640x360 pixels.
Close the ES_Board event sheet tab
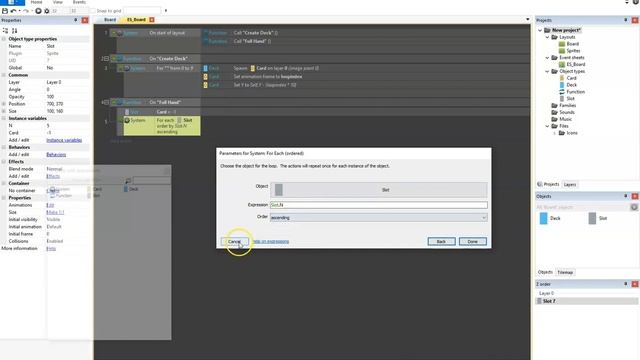[152, 20]
